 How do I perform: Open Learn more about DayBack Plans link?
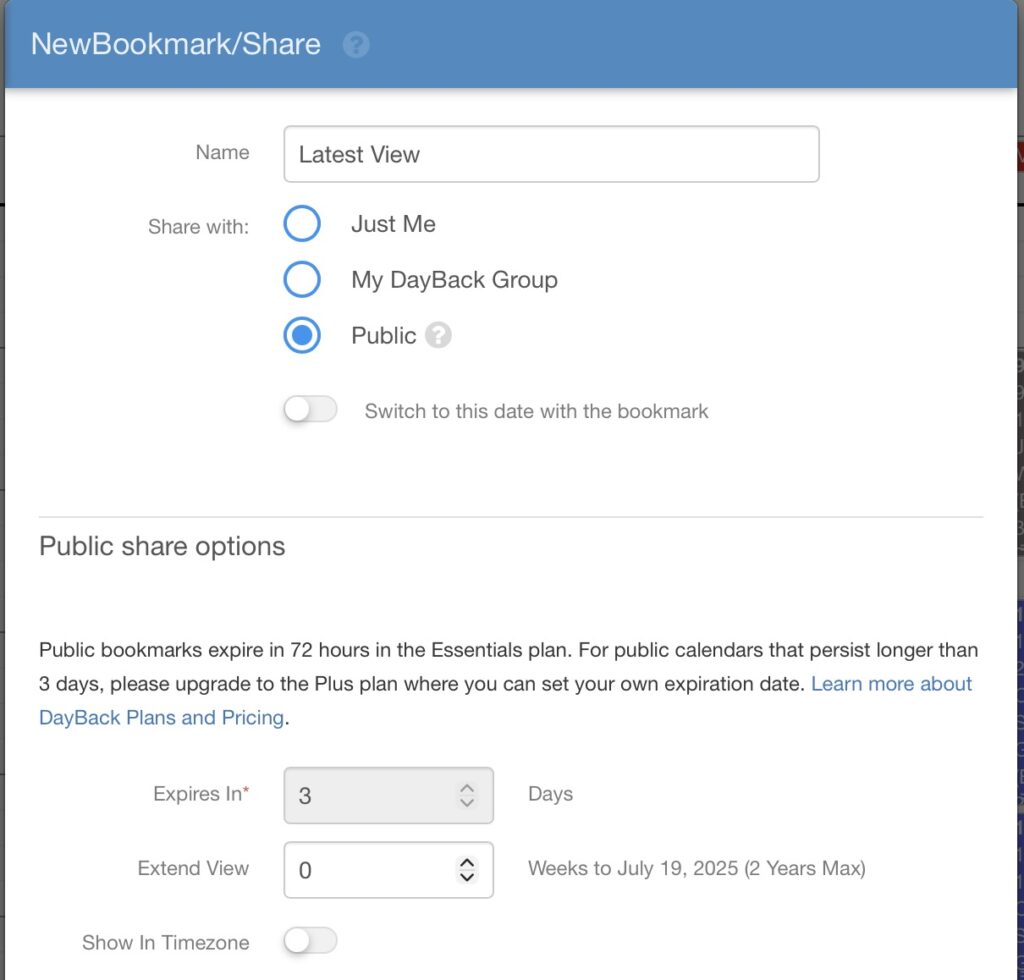[x=890, y=684]
